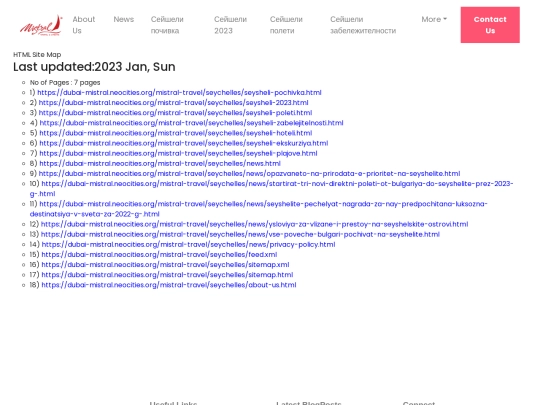The width and height of the screenshot is (540, 405).
Task: Open the privacy-policy.html link
Action: click(x=188, y=245)
